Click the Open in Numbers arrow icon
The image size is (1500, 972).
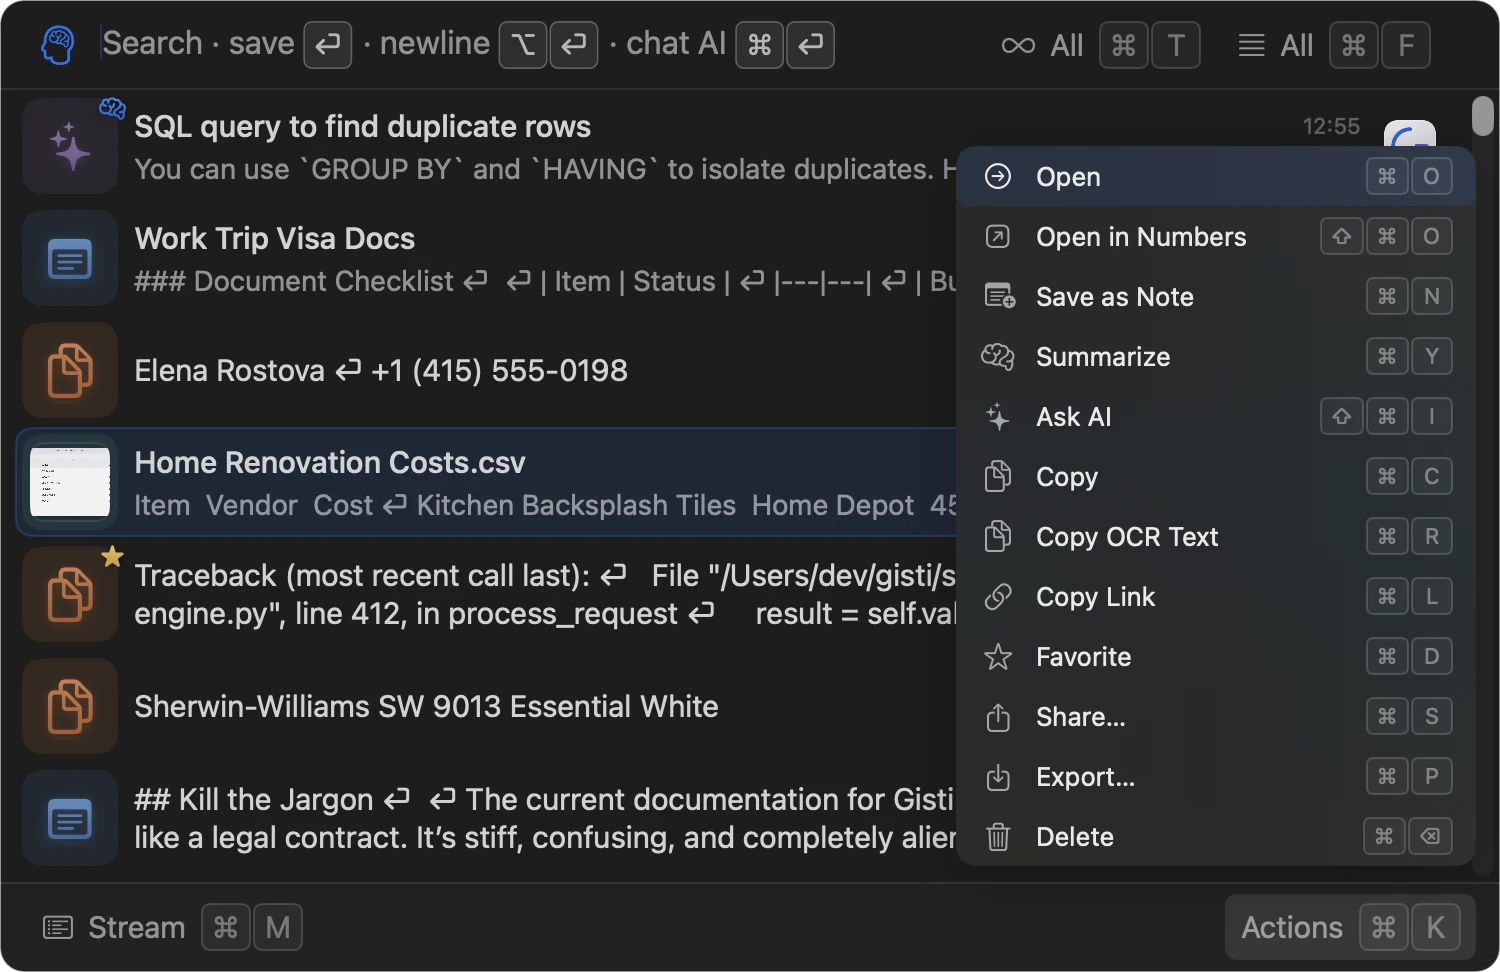(998, 236)
